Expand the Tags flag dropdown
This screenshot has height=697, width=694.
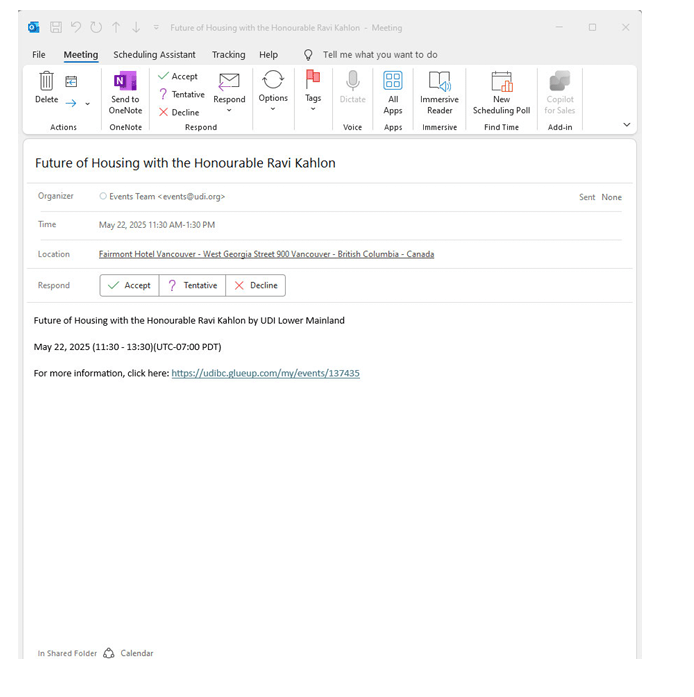[313, 90]
